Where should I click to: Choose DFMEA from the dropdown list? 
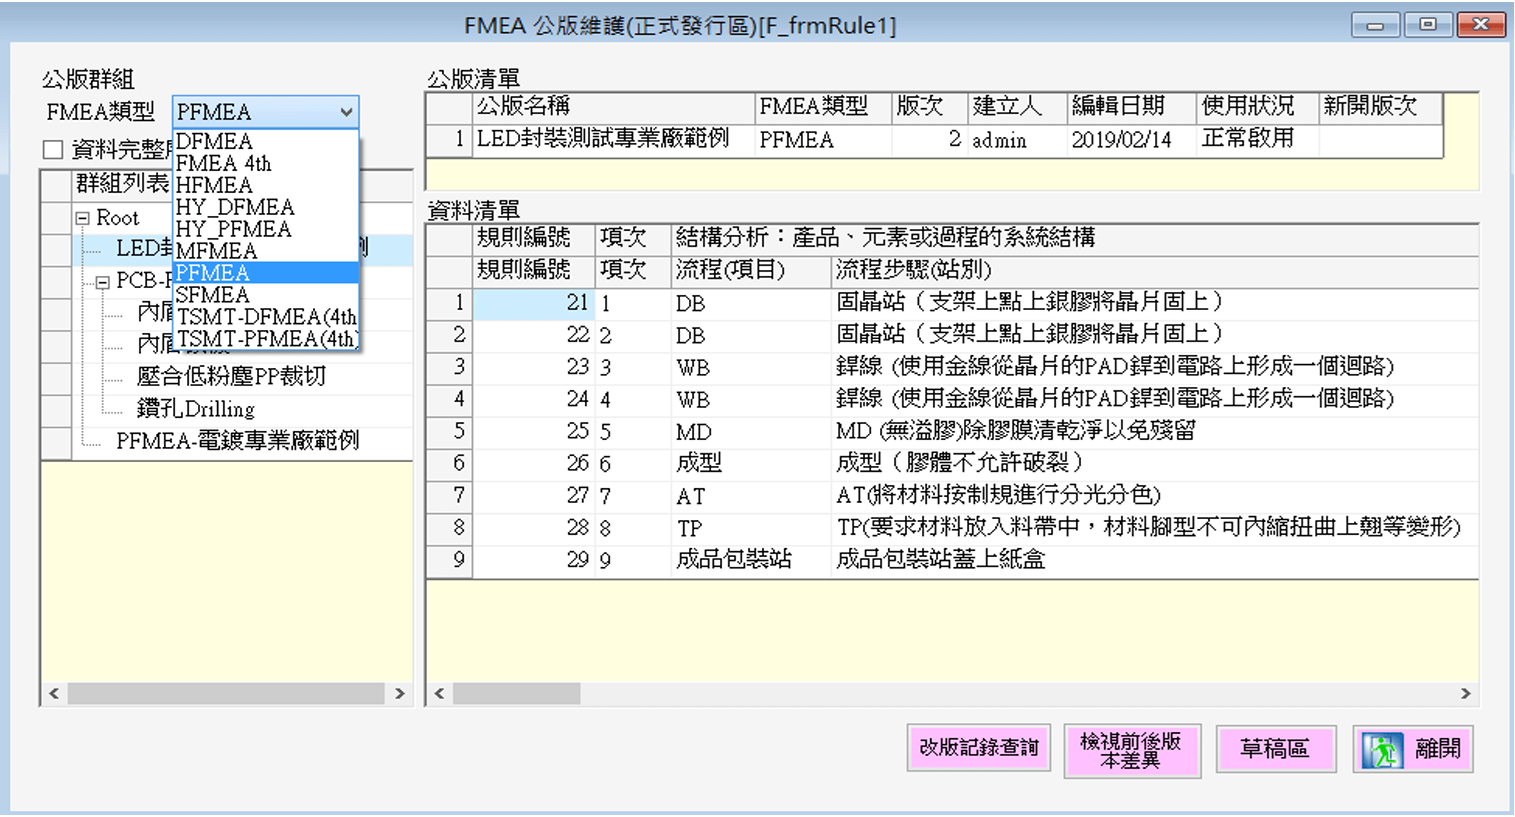214,142
